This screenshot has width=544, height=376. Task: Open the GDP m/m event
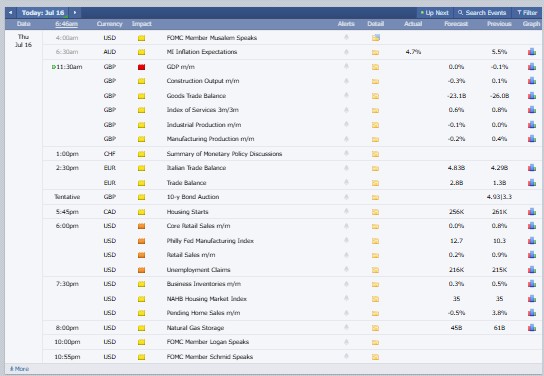point(180,67)
